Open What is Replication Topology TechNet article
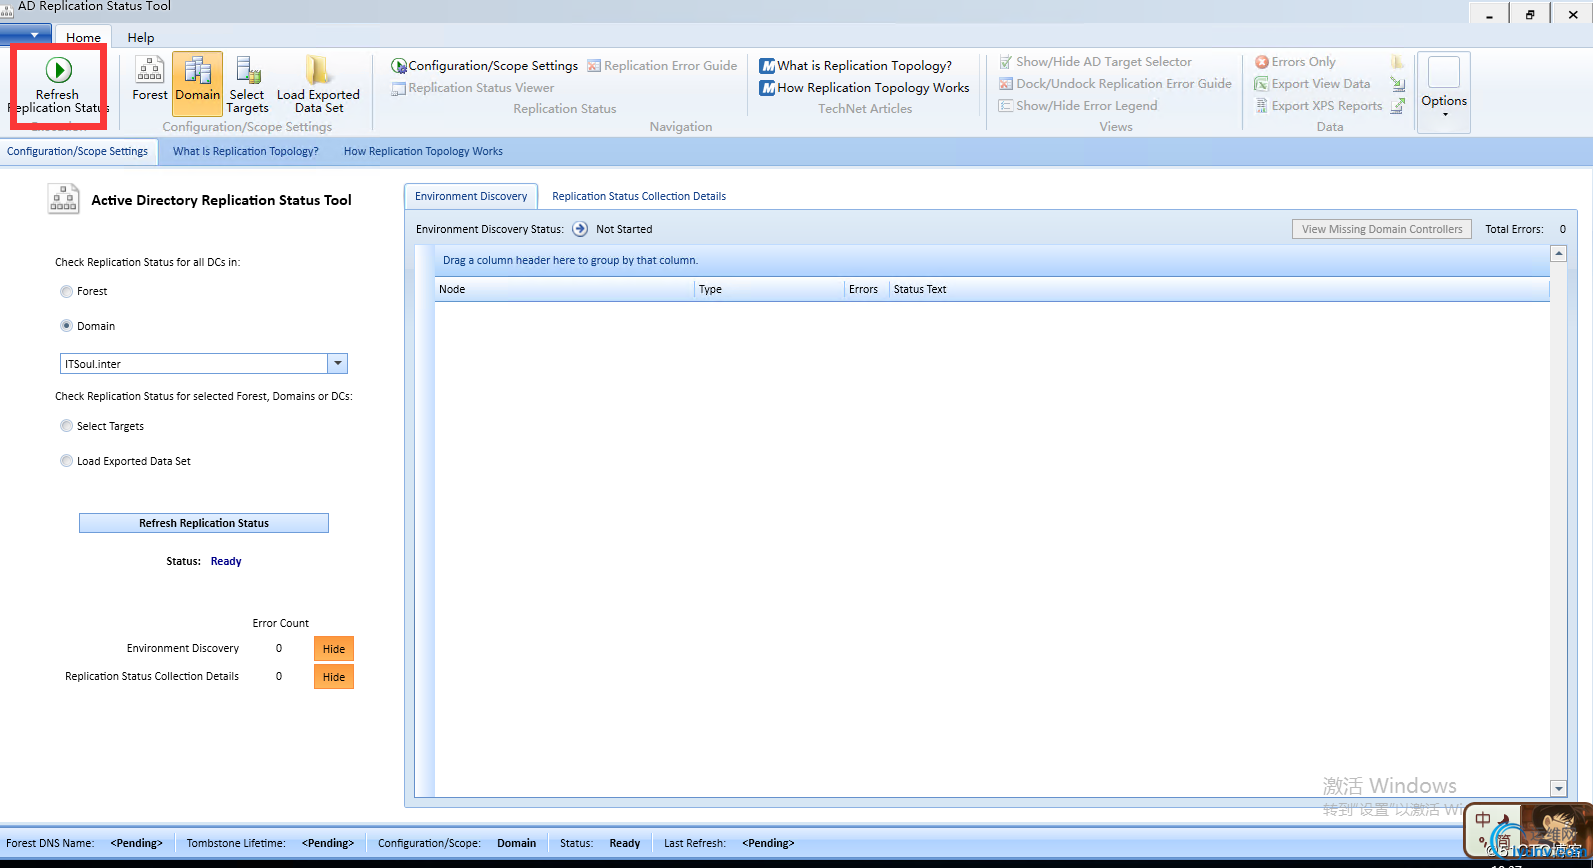1593x868 pixels. click(x=856, y=66)
